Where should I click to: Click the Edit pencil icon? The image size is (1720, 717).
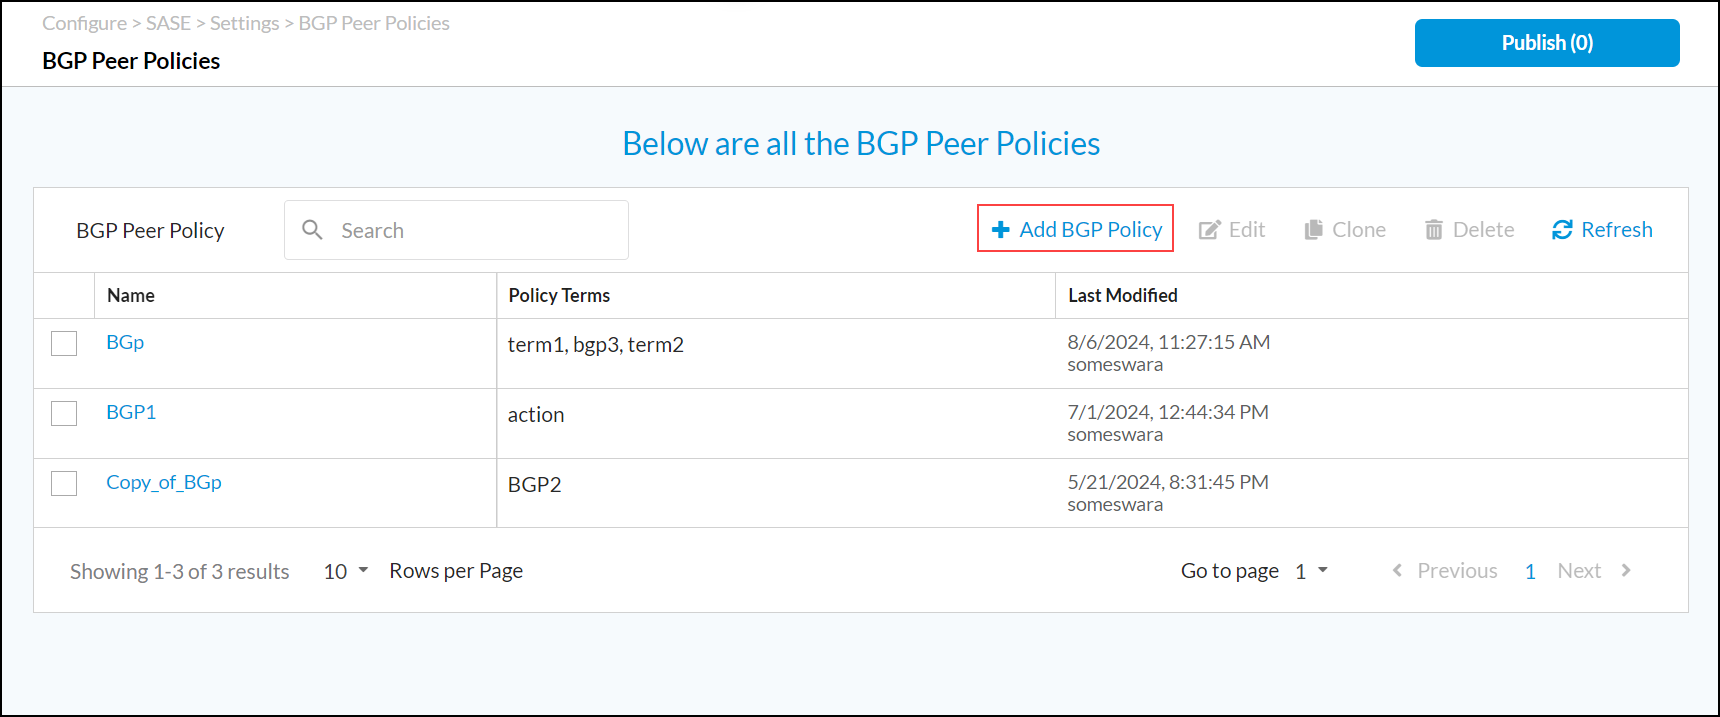coord(1209,230)
